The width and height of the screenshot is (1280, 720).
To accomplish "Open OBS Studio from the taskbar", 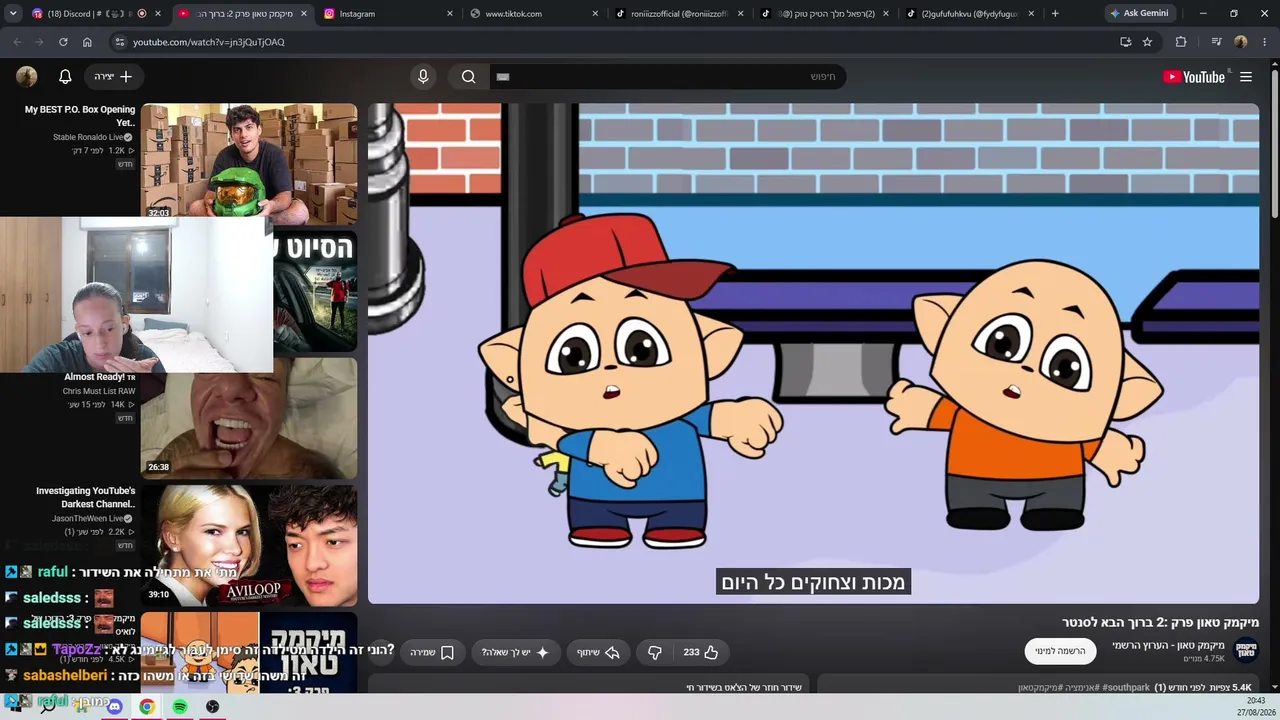I will 213,707.
